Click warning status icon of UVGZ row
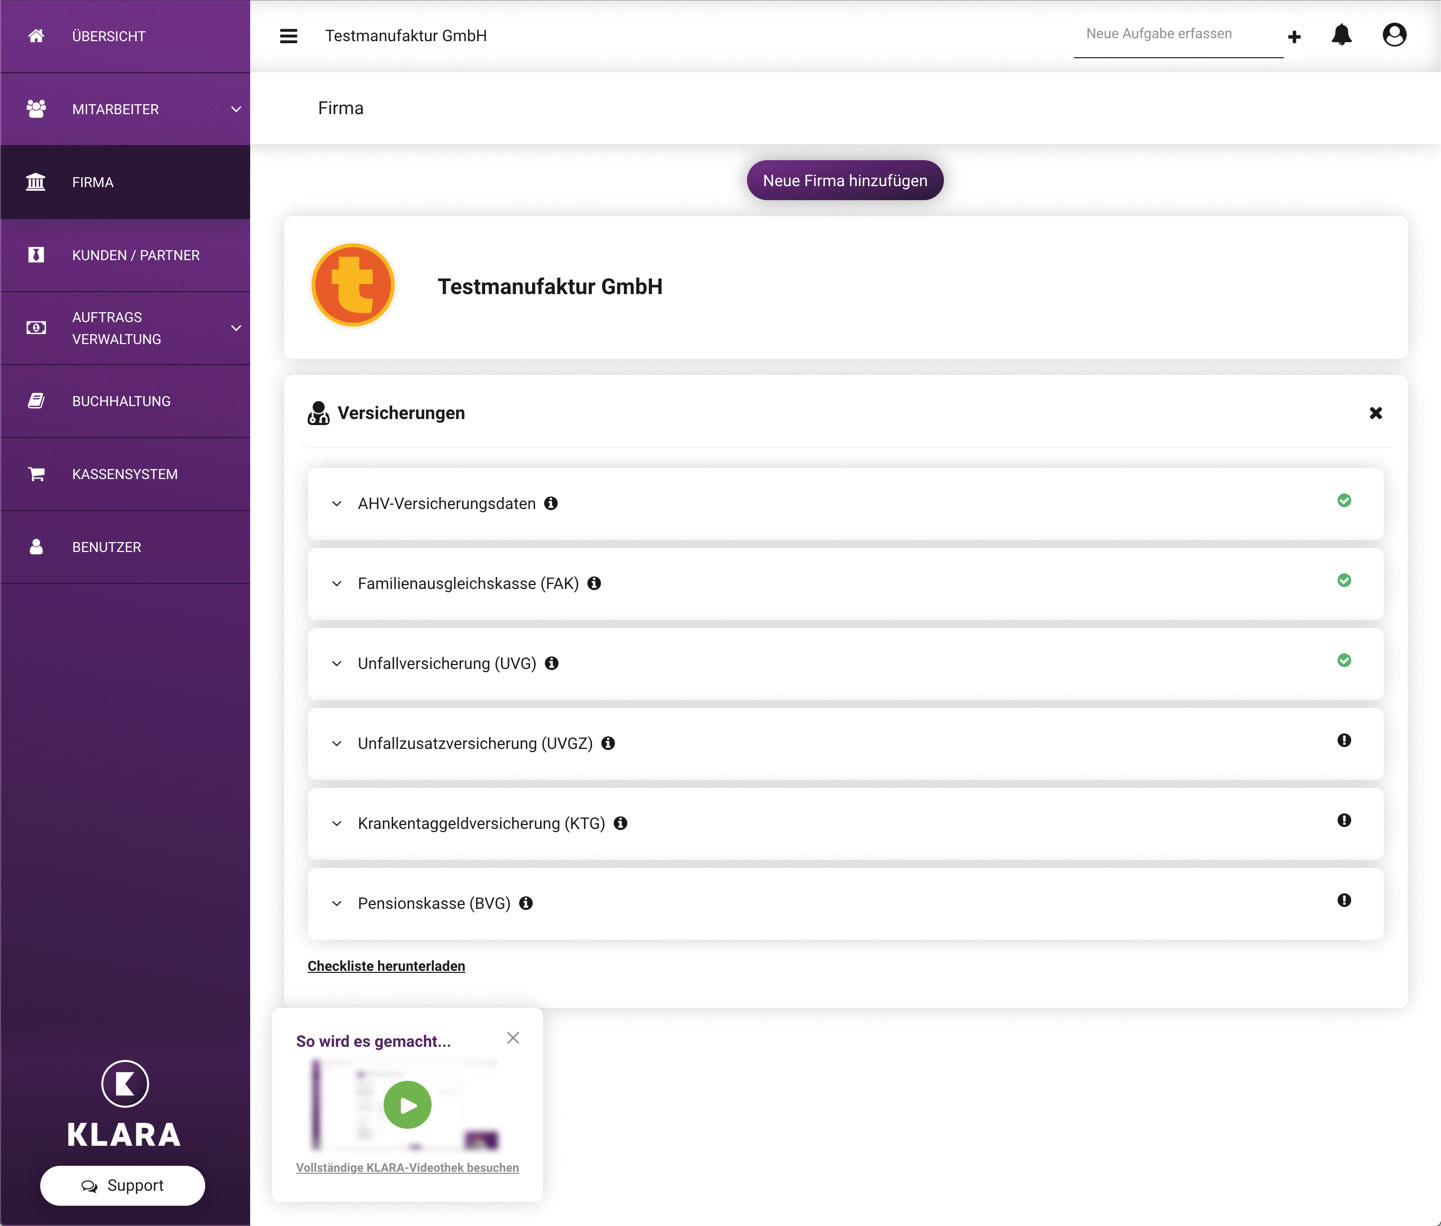 1344,740
